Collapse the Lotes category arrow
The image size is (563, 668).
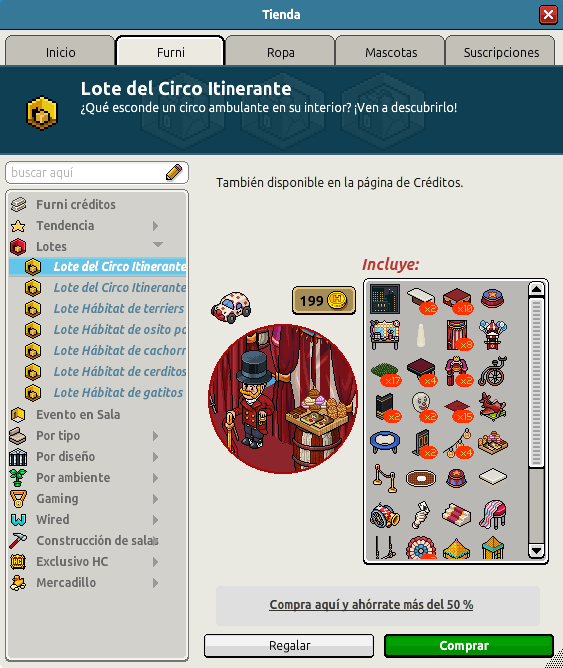pyautogui.click(x=158, y=245)
